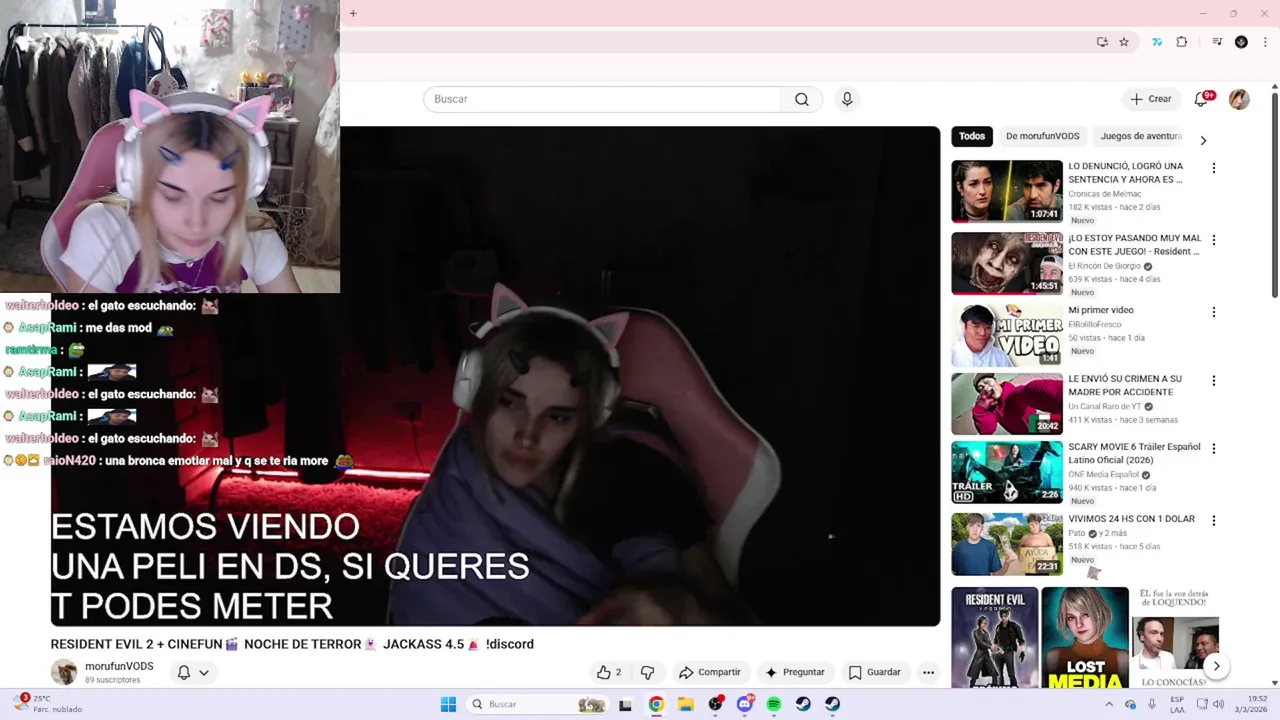
Task: Open options for 'SCARY MOVIE 6 Tráiler' recommendation
Action: pyautogui.click(x=1214, y=449)
